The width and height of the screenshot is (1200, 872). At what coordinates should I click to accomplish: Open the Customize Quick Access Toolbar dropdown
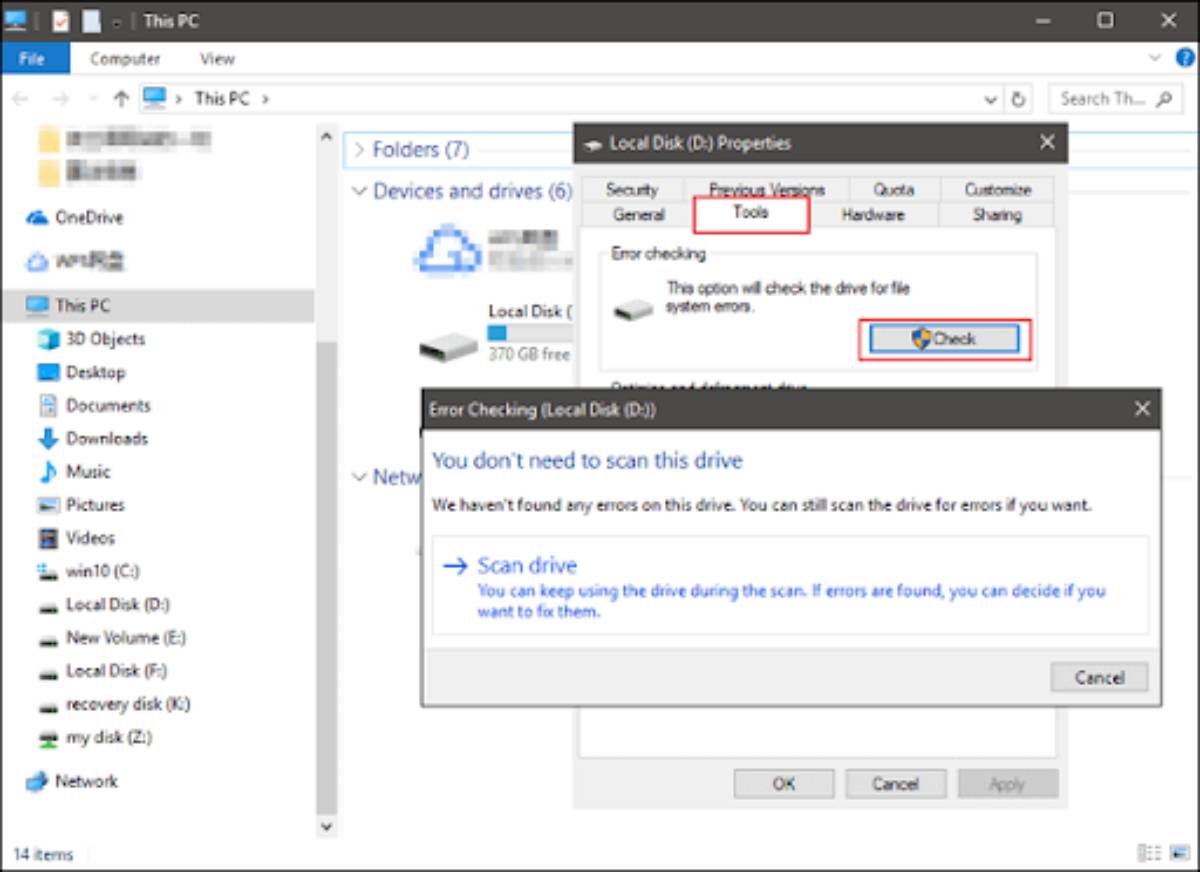point(119,21)
